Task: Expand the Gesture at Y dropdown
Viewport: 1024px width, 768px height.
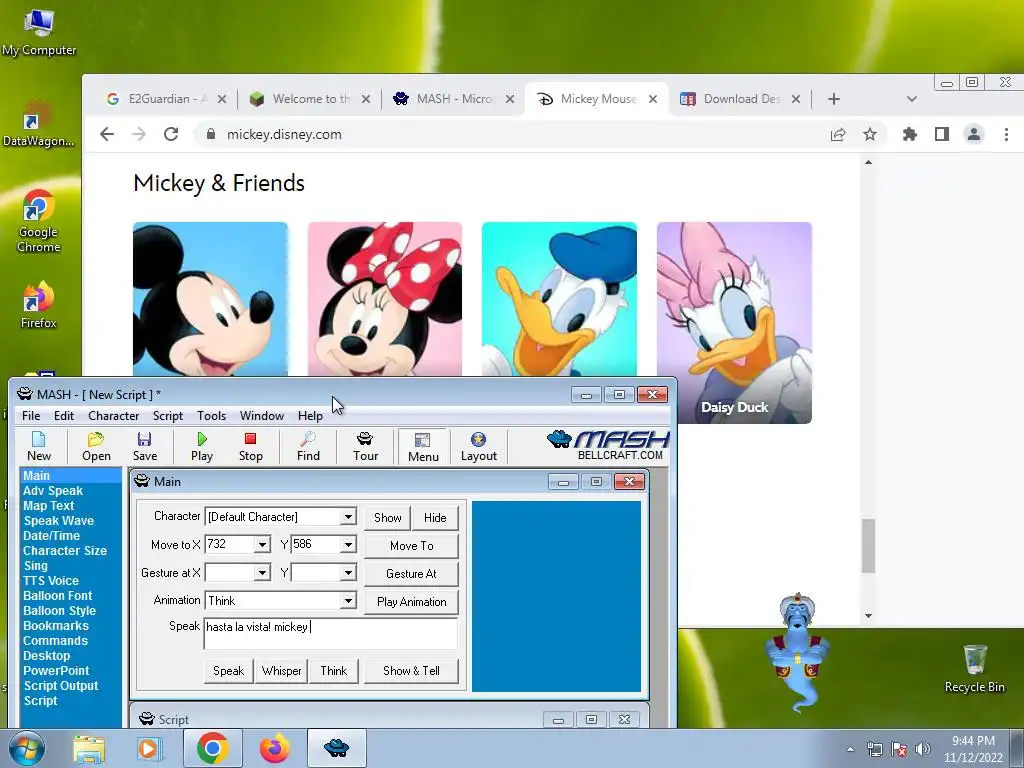Action: pyautogui.click(x=349, y=573)
